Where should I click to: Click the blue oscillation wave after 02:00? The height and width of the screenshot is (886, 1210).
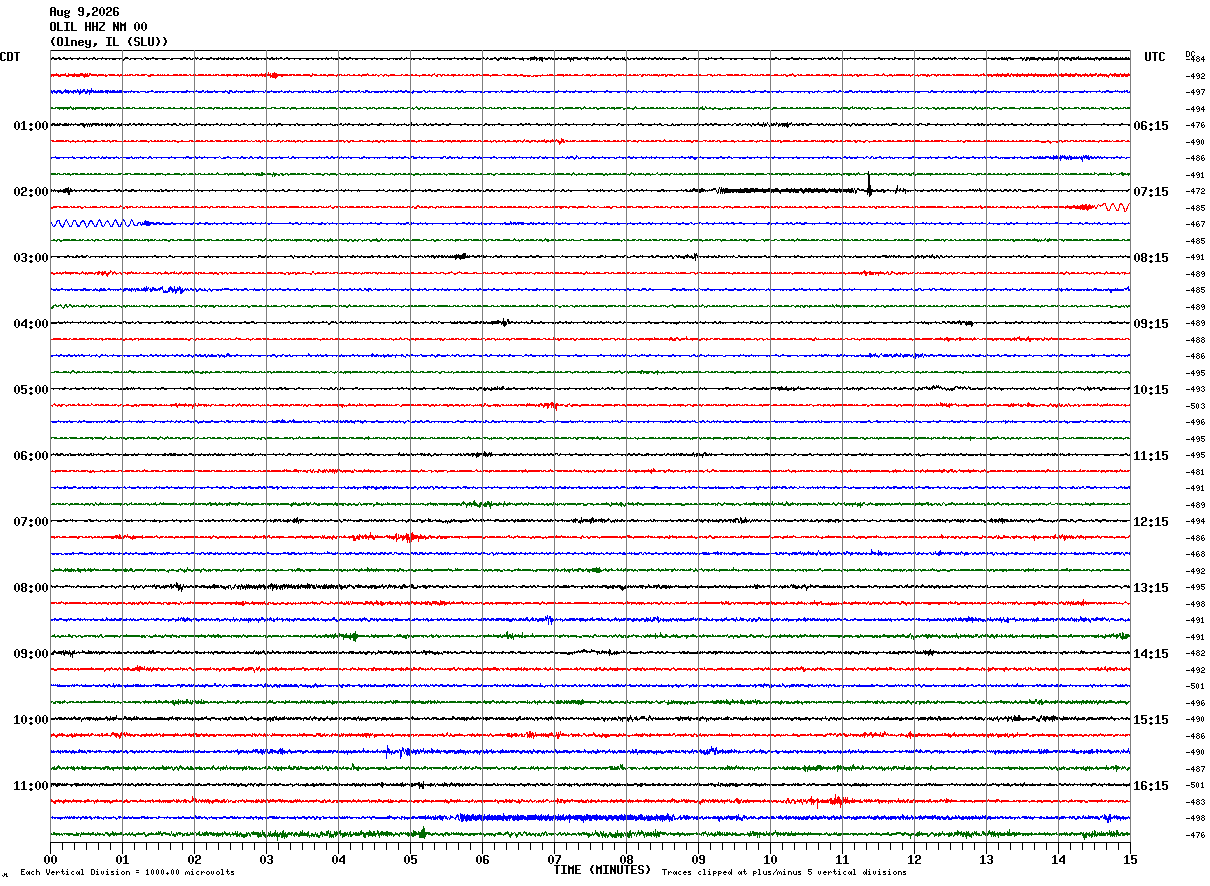(x=90, y=223)
